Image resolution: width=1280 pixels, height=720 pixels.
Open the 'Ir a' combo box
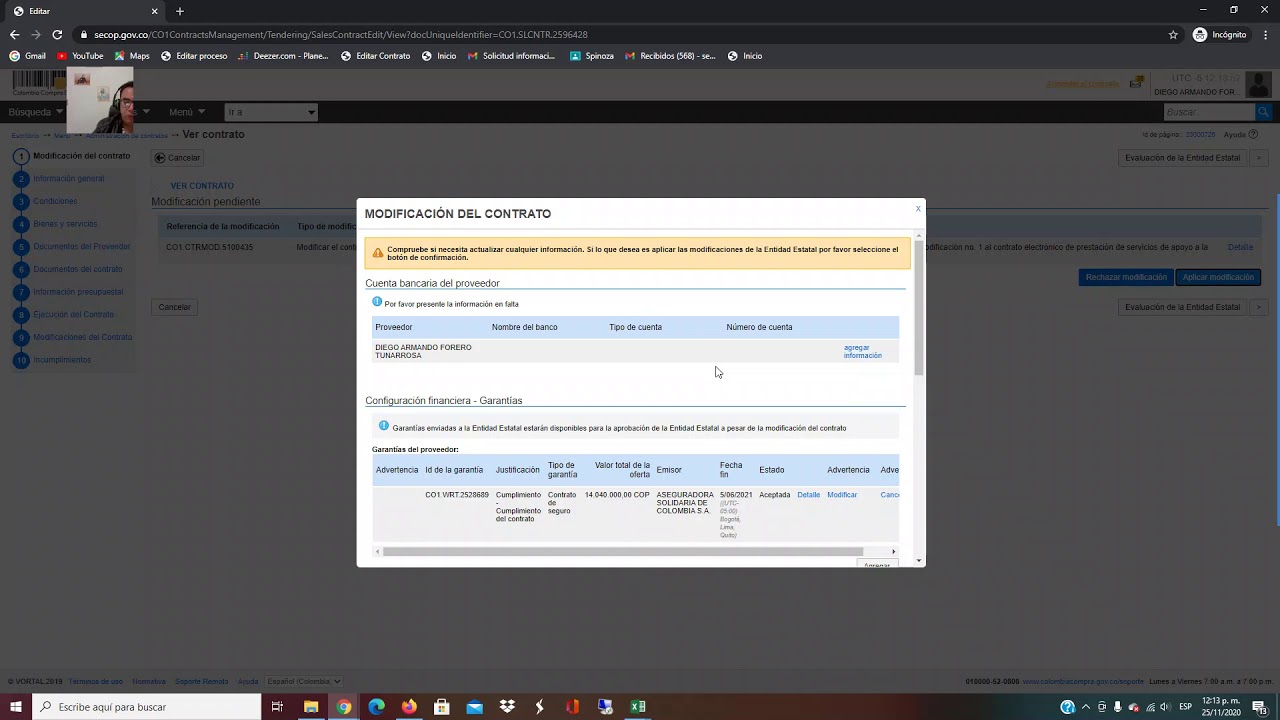point(271,112)
